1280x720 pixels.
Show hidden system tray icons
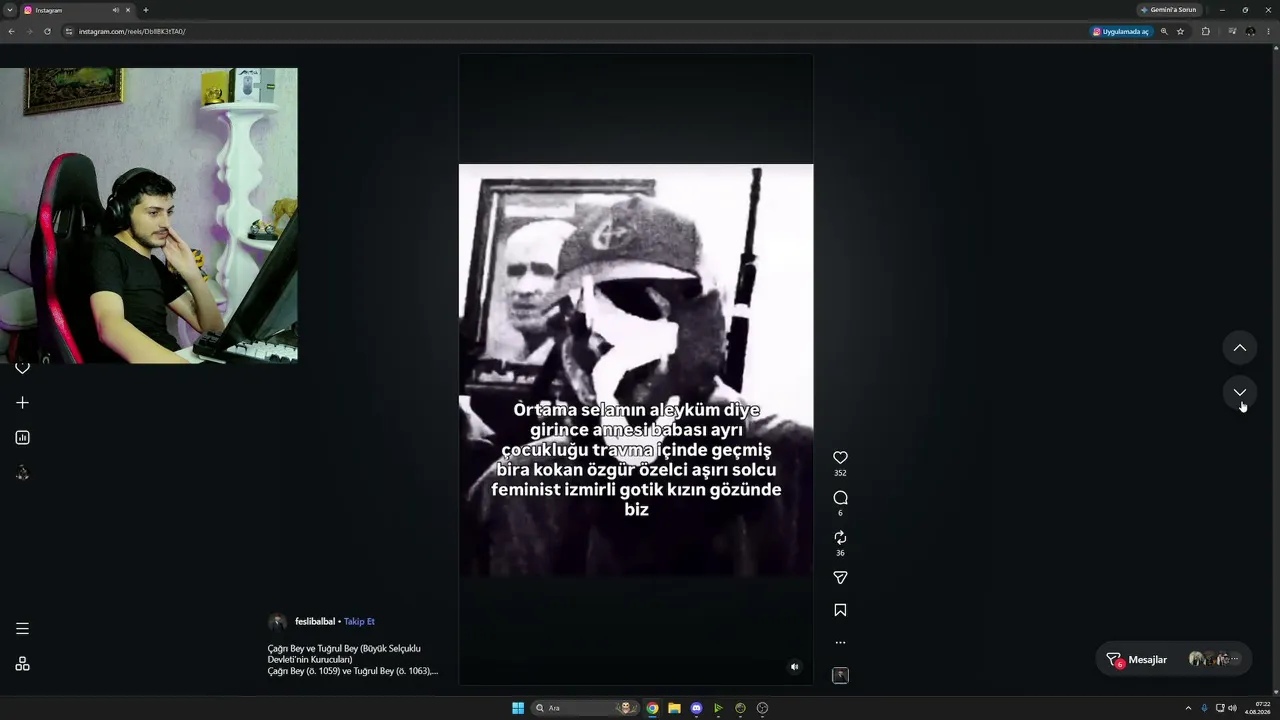coord(1189,708)
